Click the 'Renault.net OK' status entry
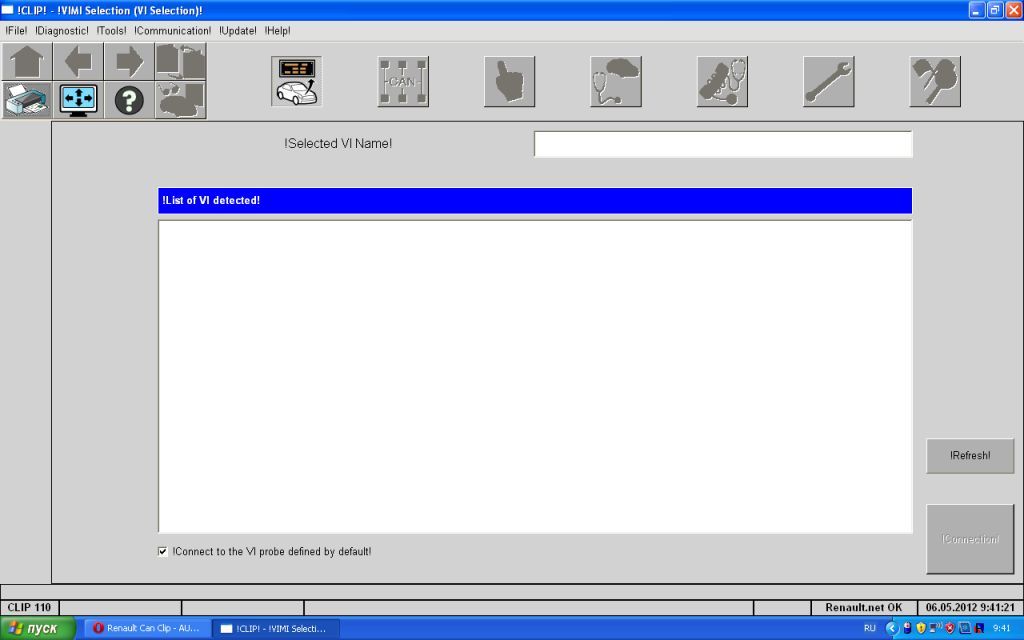The height and width of the screenshot is (640, 1024). pyautogui.click(x=863, y=607)
